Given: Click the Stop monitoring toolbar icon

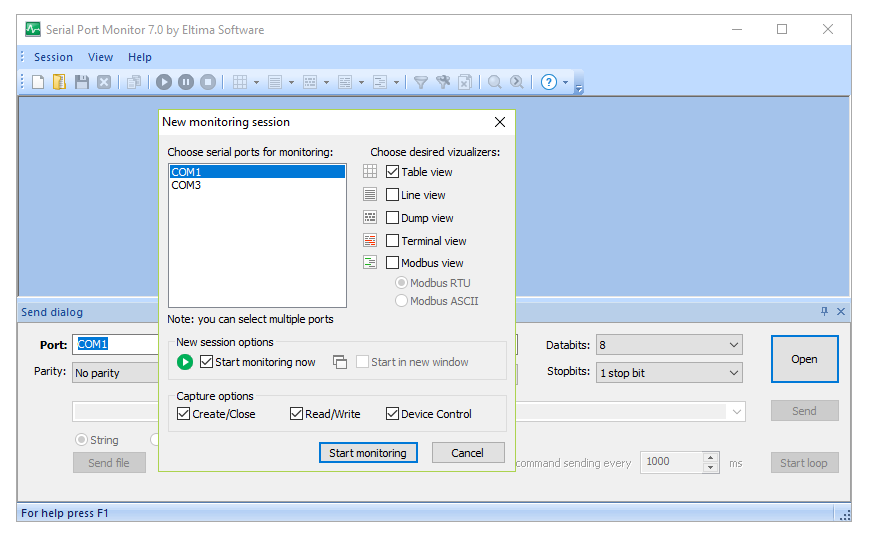Looking at the screenshot, I should [x=208, y=82].
